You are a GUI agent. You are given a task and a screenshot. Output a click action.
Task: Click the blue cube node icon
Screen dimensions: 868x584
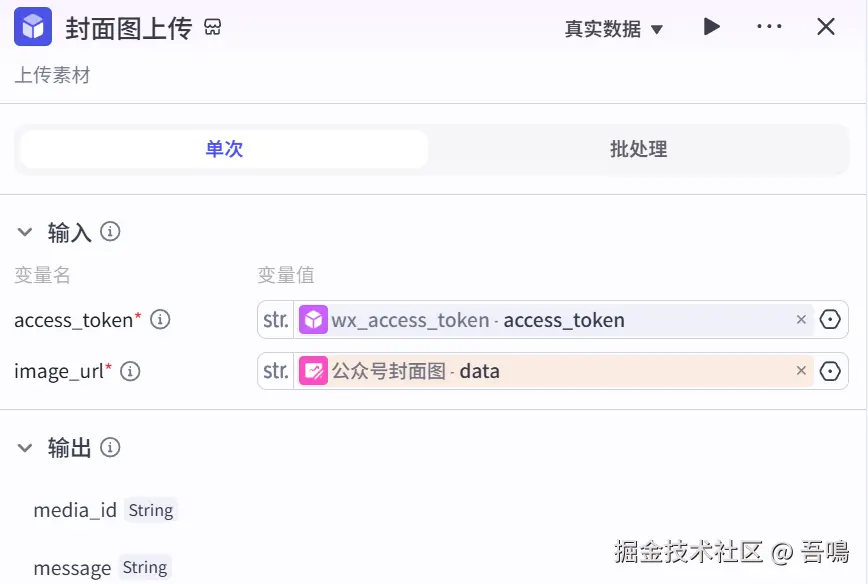click(x=33, y=27)
